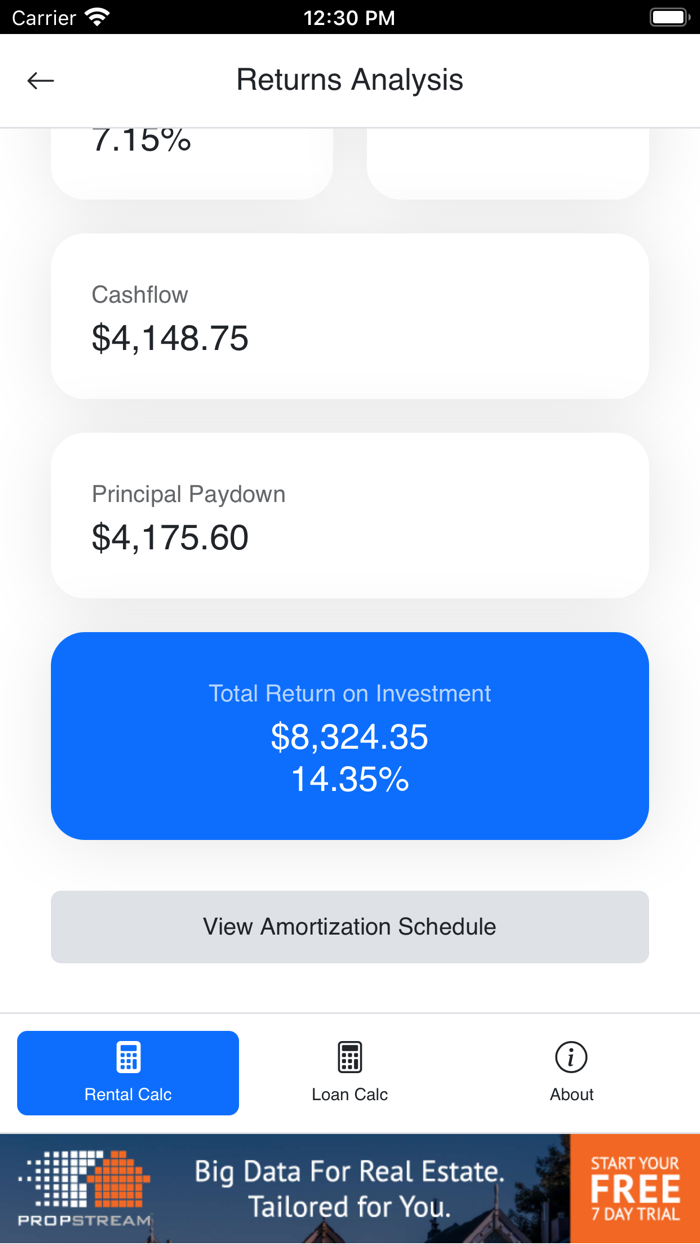The image size is (700, 1244).
Task: Select the Cashflow card
Action: [x=349, y=315]
